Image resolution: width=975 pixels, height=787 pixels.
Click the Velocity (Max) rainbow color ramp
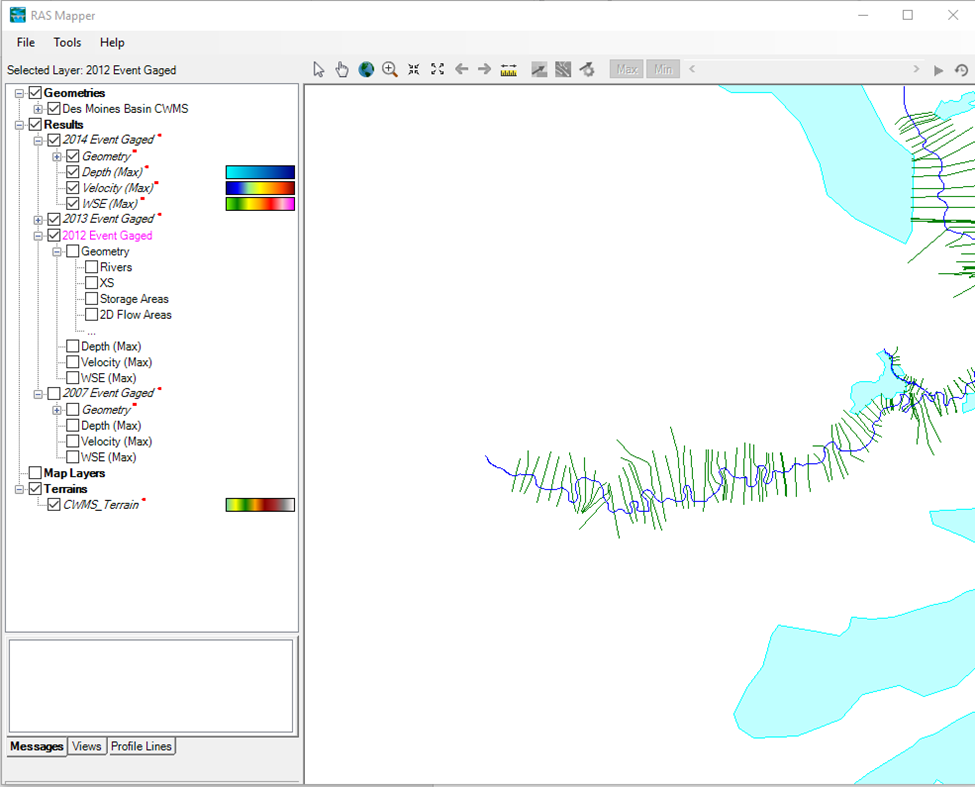point(260,188)
